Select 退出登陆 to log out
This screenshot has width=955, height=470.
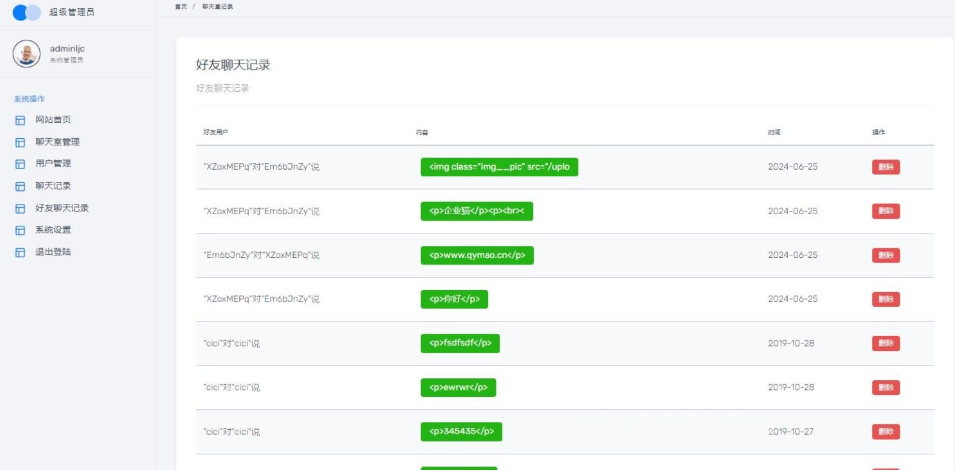53,252
